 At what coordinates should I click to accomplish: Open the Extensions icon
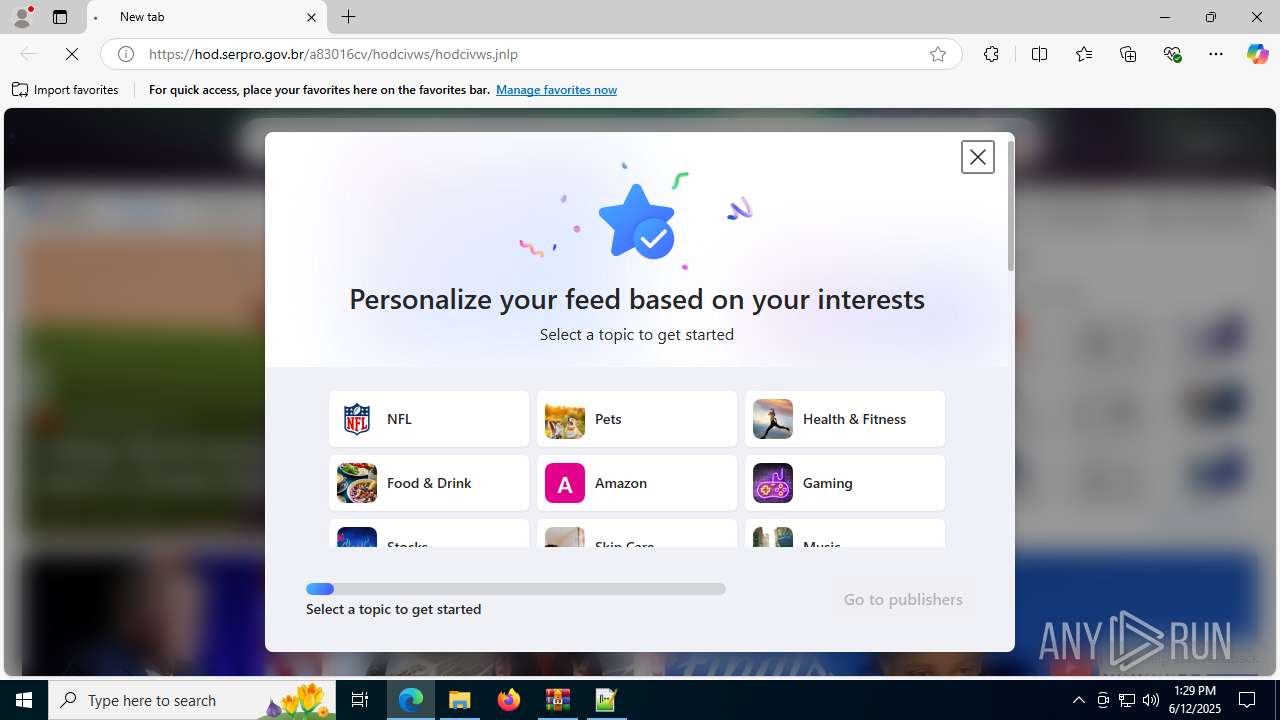pyautogui.click(x=991, y=54)
